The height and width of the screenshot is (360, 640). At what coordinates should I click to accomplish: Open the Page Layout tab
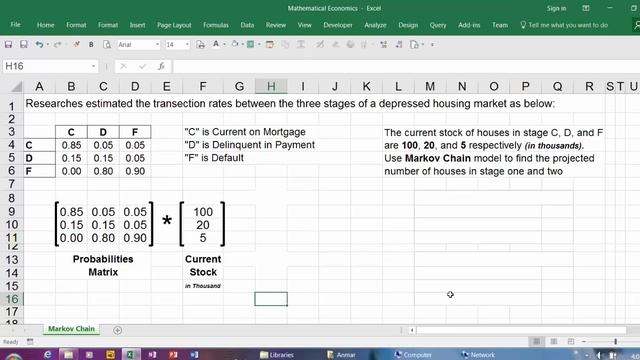coord(174,25)
